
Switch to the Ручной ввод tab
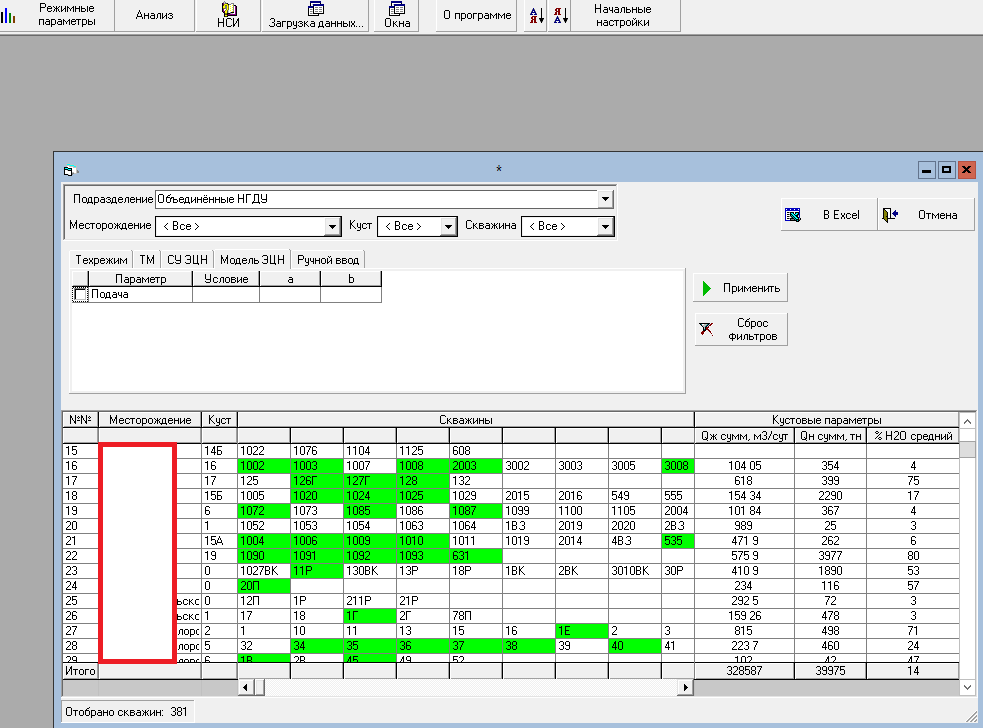click(x=328, y=260)
